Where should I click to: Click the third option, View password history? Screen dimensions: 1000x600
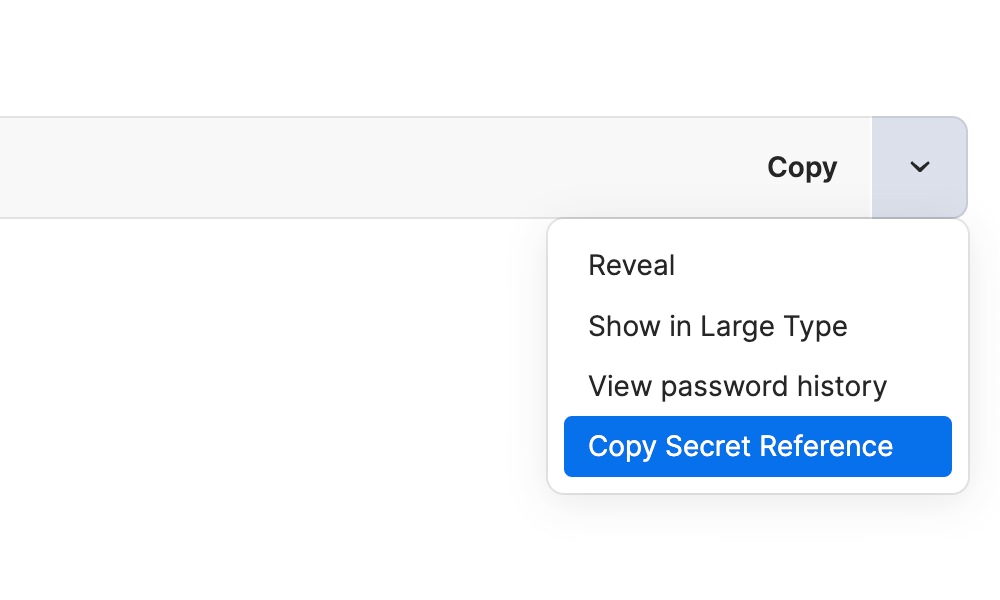tap(737, 386)
